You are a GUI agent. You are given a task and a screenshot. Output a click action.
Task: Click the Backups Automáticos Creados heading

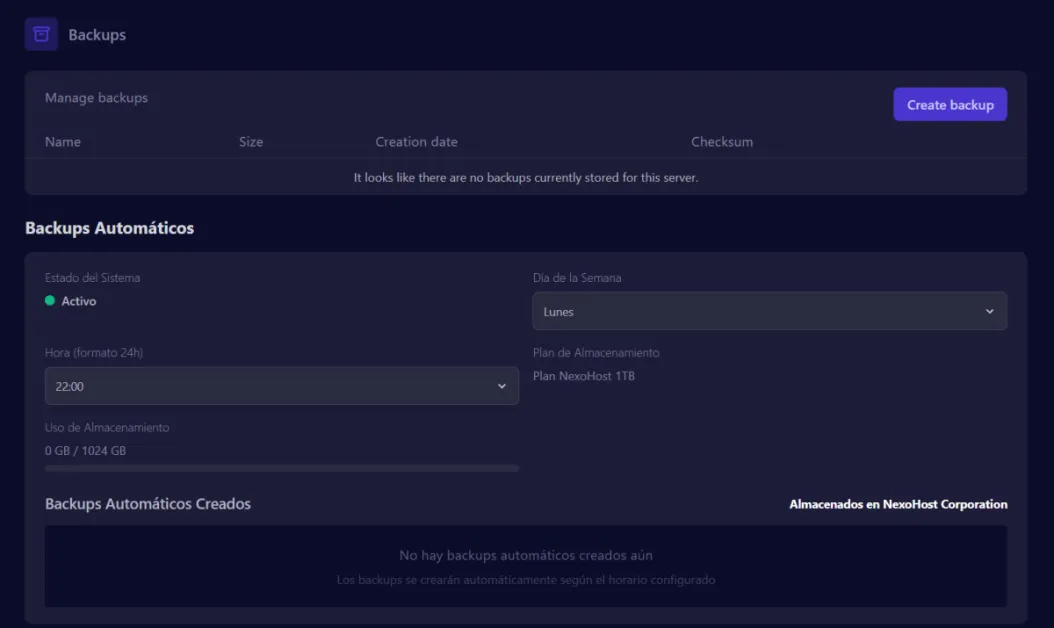click(148, 504)
